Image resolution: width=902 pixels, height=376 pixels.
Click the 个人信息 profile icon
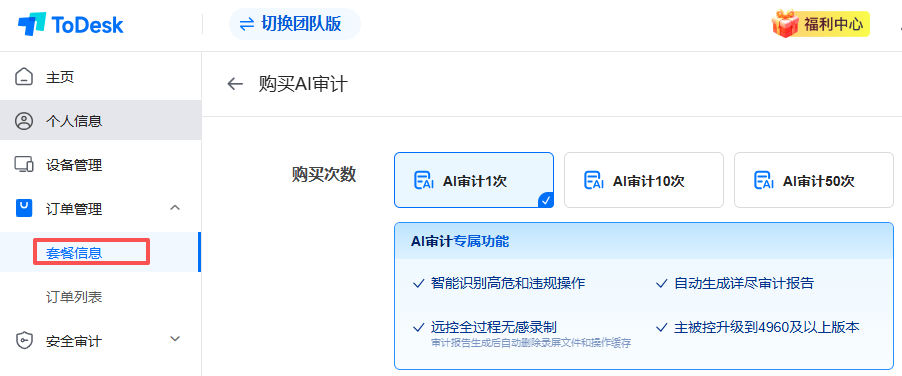click(x=24, y=121)
